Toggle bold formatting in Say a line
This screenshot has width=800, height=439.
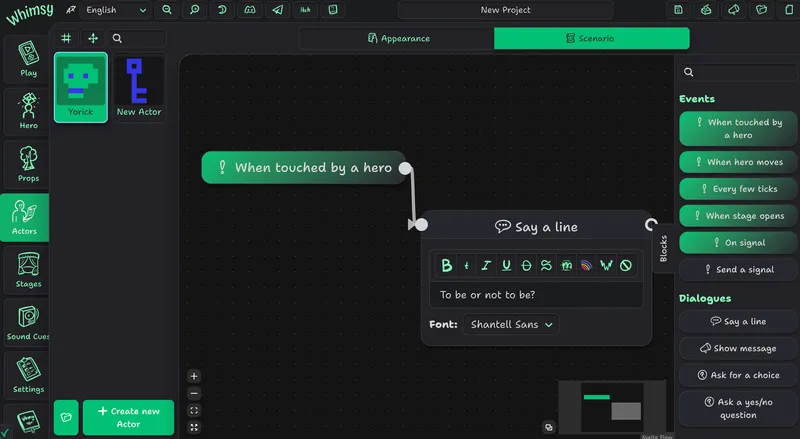[446, 265]
